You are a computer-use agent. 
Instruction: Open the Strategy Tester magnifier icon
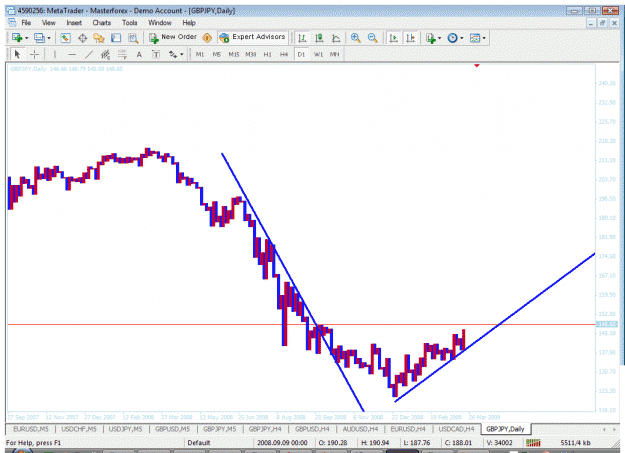(133, 38)
